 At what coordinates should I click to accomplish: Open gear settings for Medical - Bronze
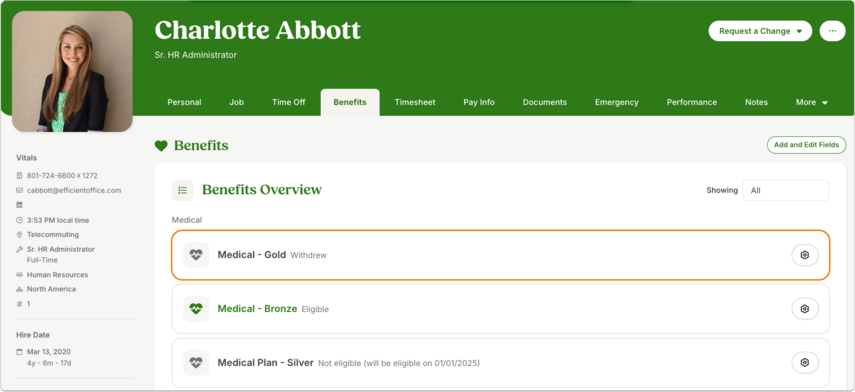click(x=805, y=309)
